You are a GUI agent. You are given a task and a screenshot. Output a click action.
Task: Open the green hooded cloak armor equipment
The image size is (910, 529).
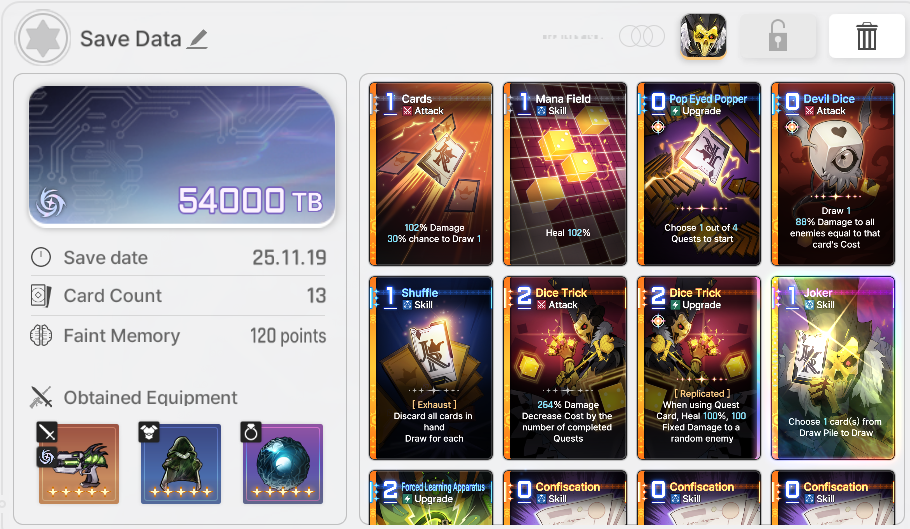tap(181, 463)
